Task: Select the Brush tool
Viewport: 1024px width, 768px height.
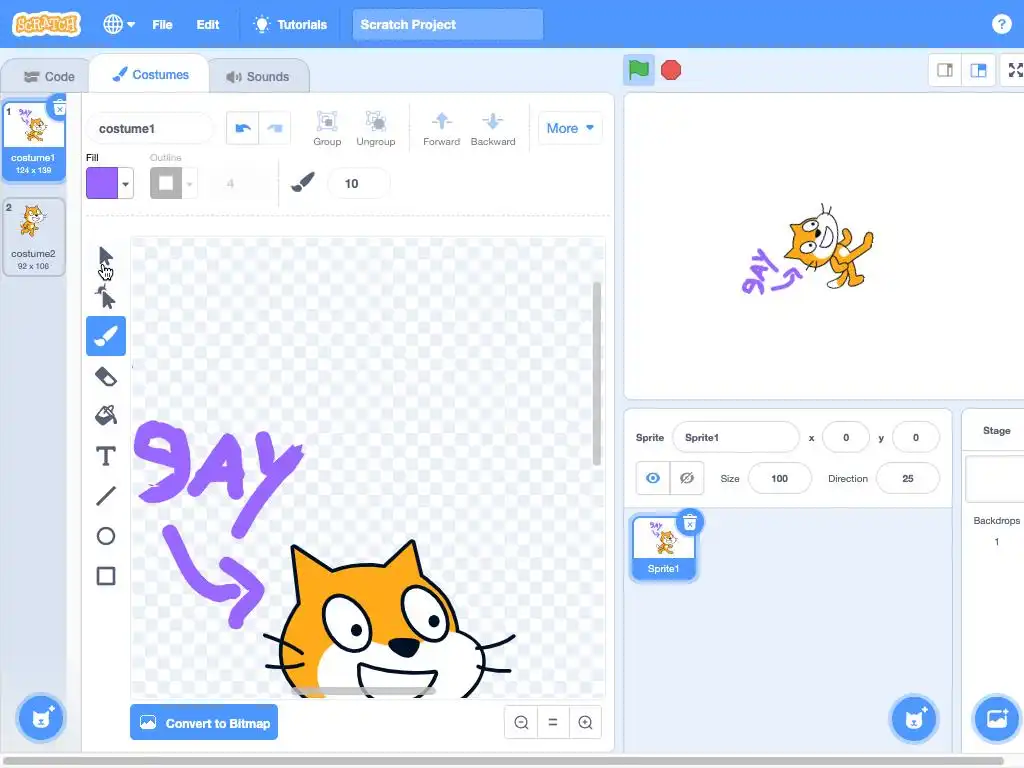Action: click(106, 336)
